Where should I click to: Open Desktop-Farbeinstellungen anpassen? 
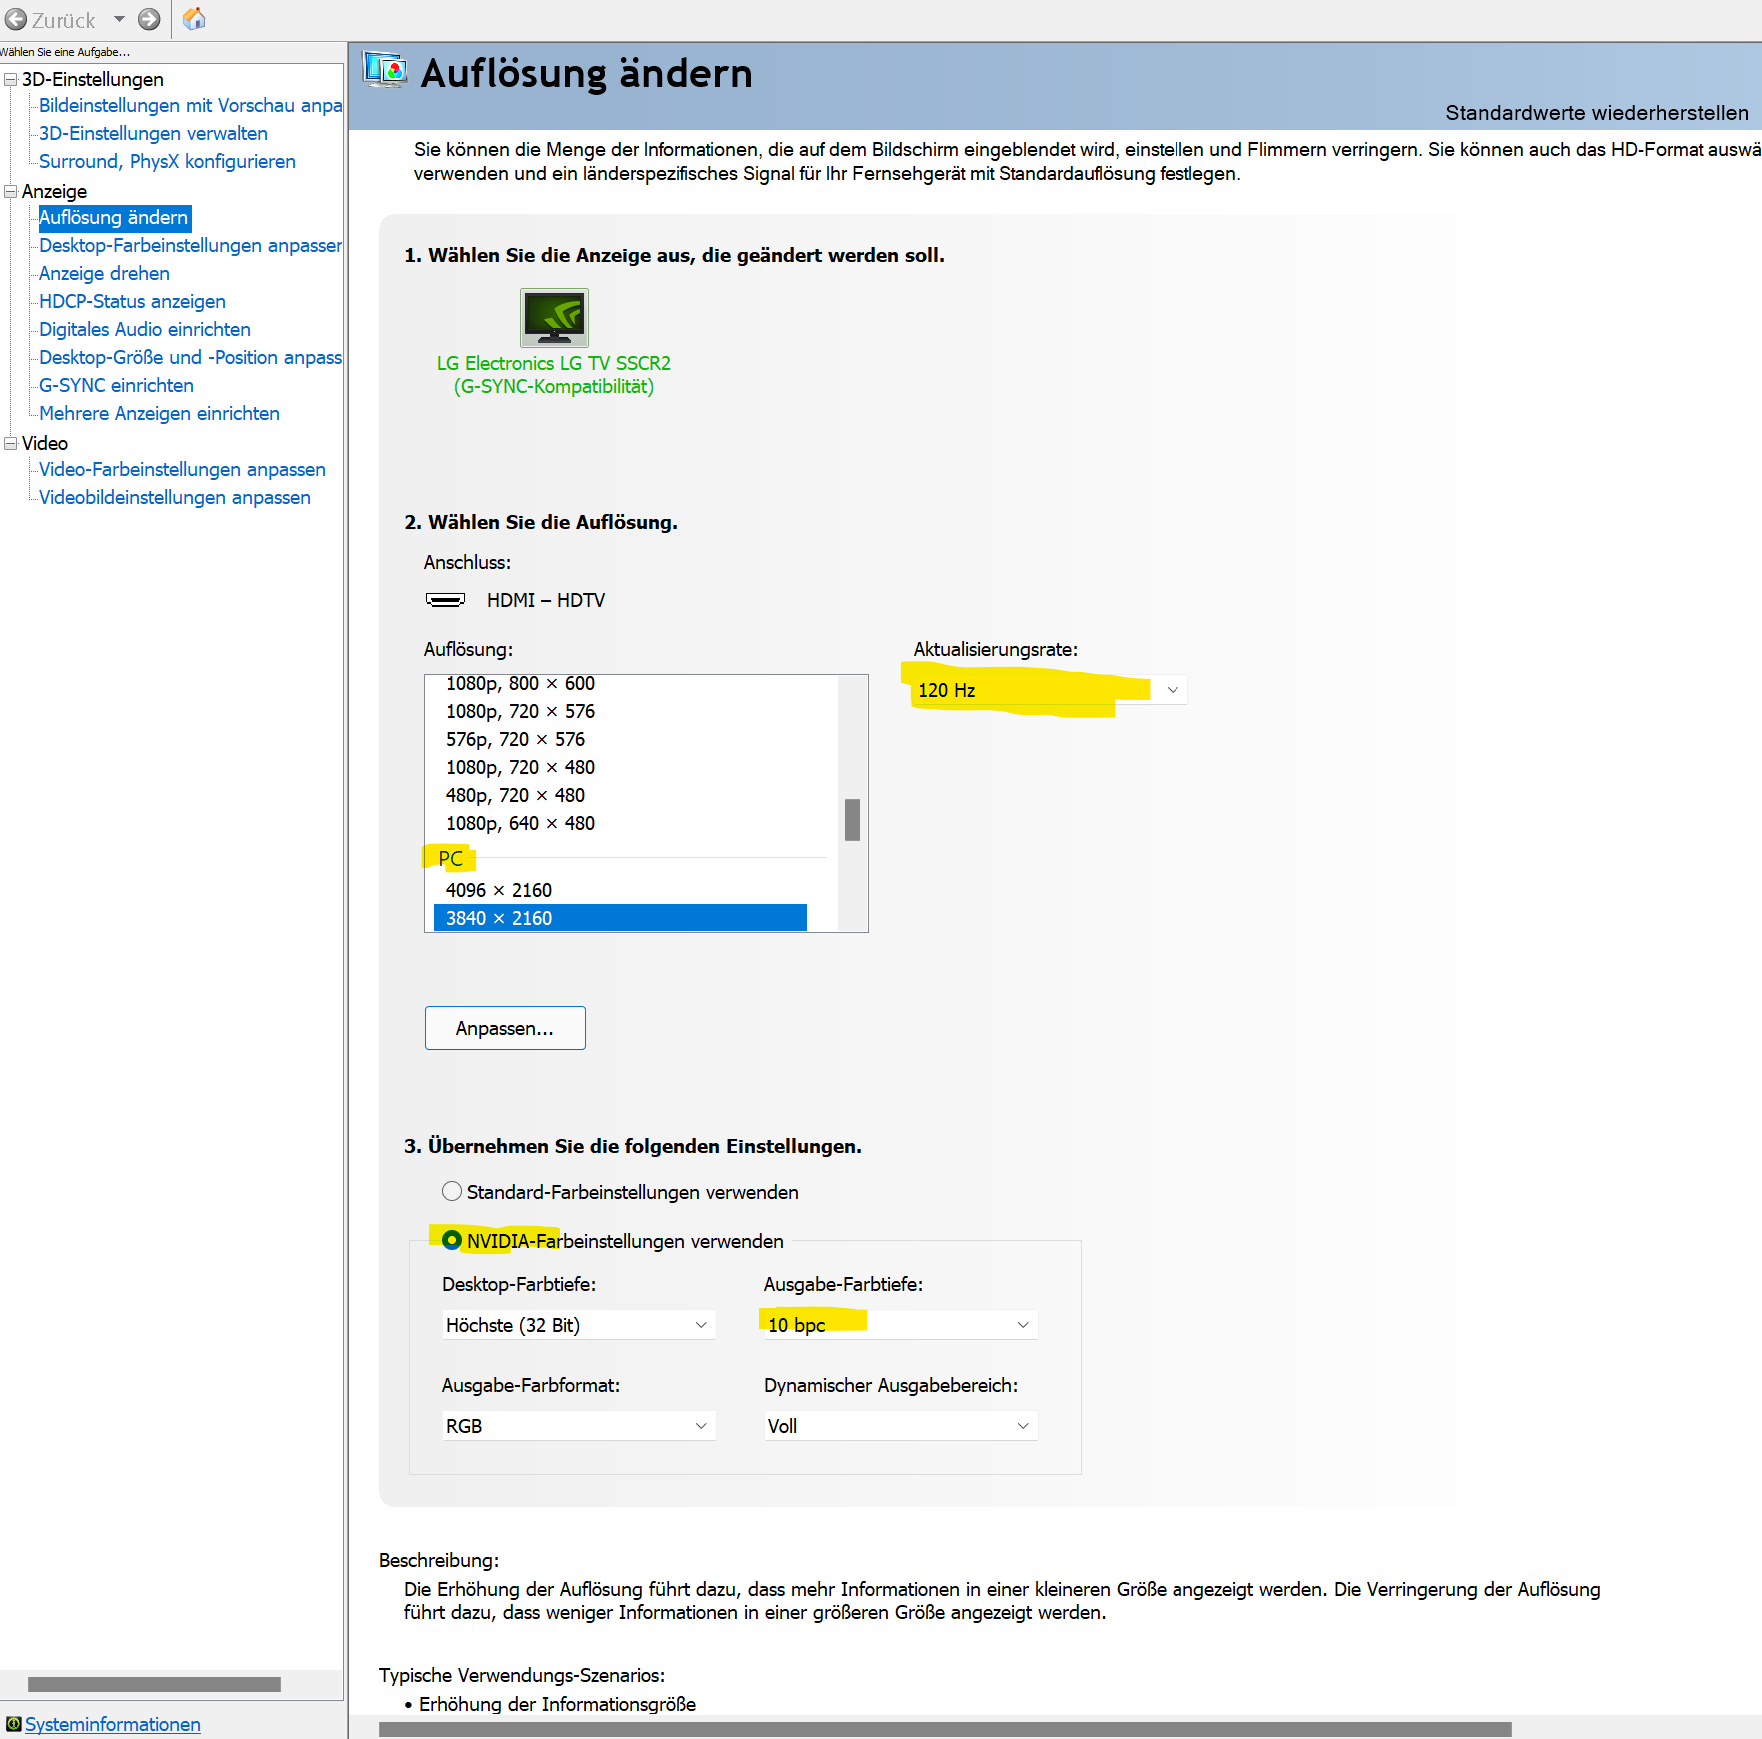(x=190, y=245)
